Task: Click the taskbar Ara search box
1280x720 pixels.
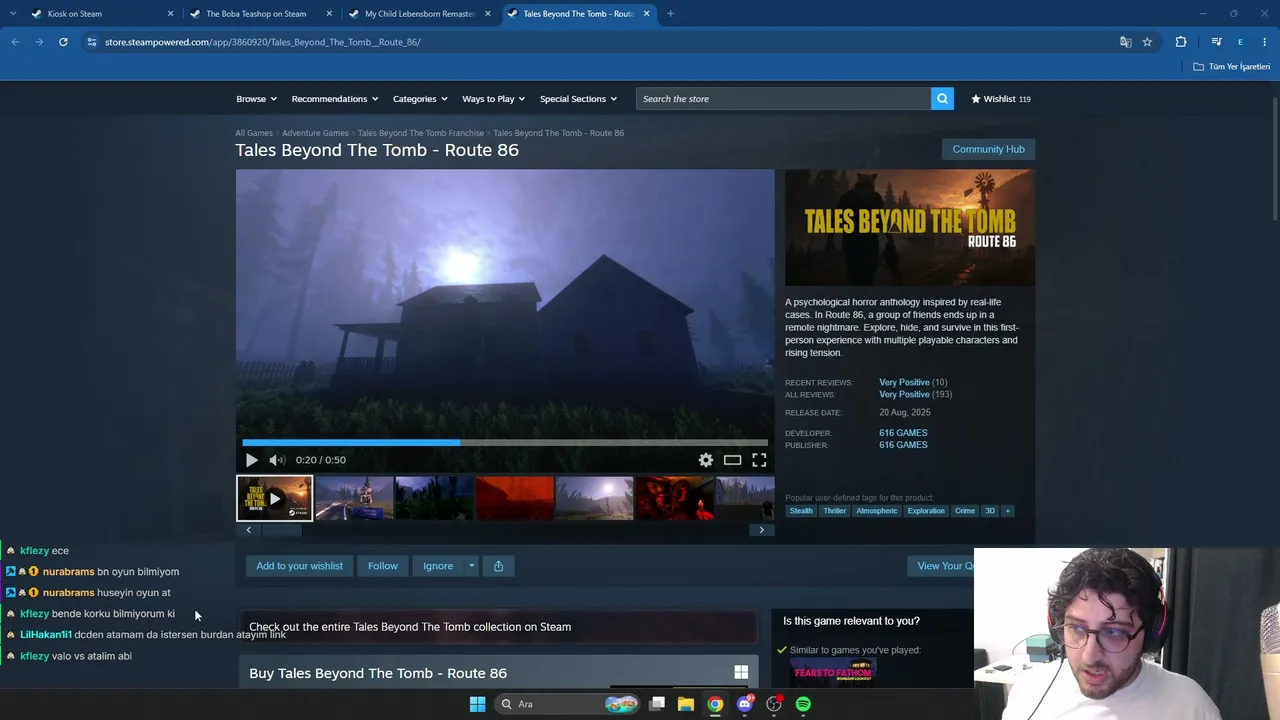Action: pos(568,704)
